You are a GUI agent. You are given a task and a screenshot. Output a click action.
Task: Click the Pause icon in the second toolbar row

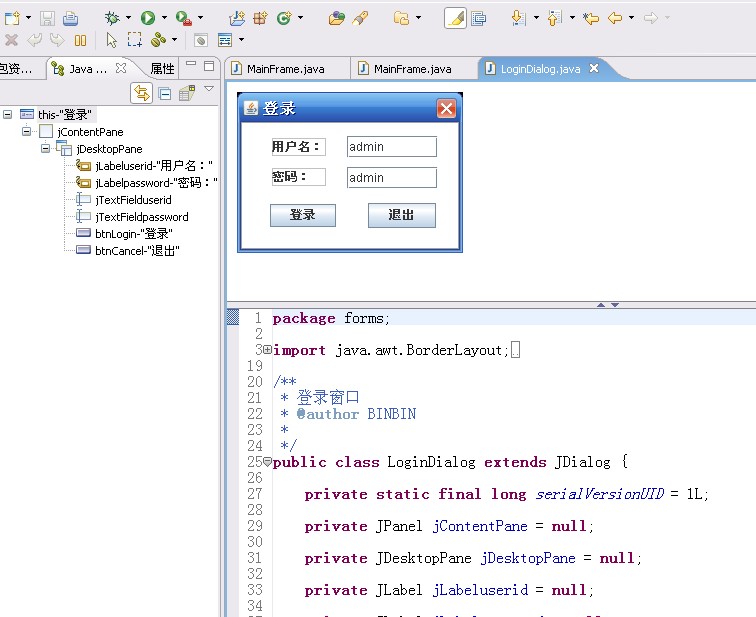point(81,40)
